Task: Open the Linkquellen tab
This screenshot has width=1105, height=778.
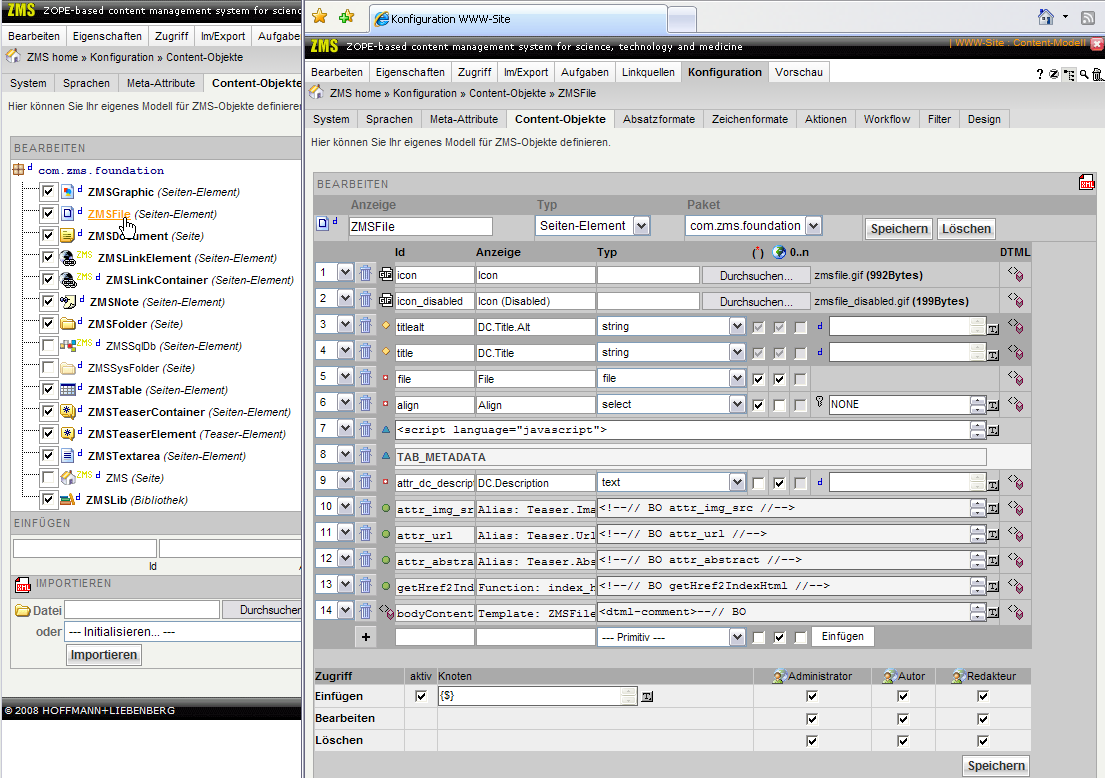Action: 648,72
